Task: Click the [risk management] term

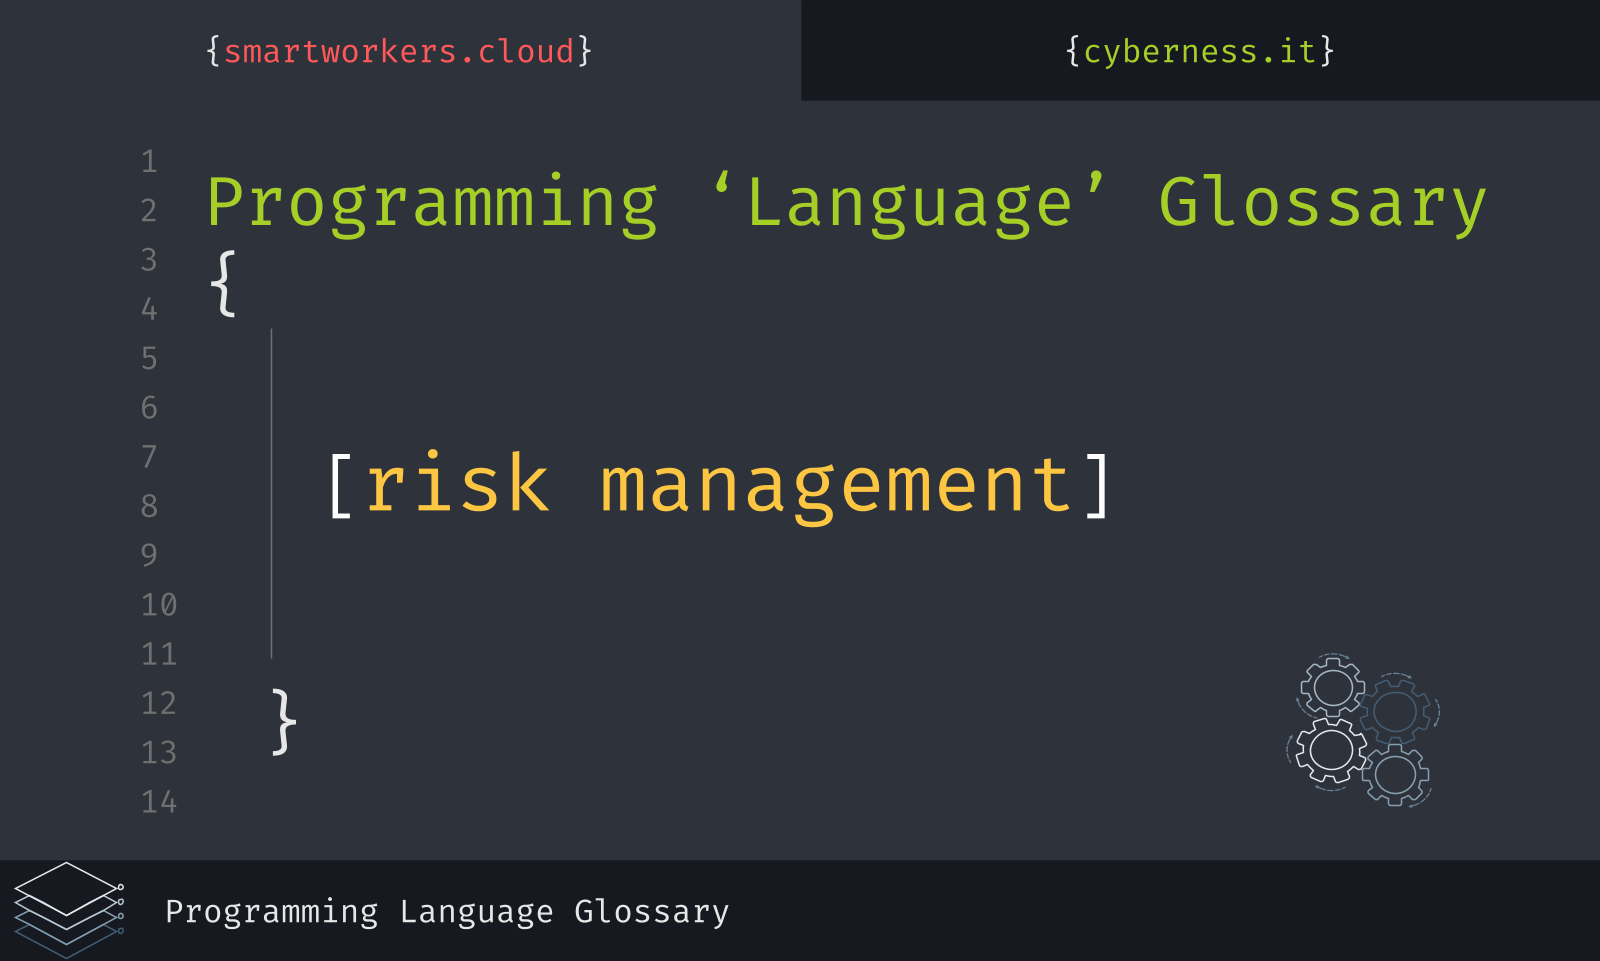Action: [x=719, y=485]
